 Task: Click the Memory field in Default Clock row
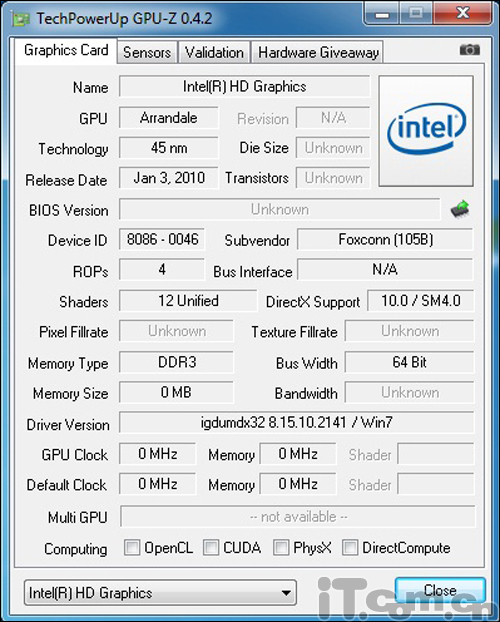click(x=298, y=484)
